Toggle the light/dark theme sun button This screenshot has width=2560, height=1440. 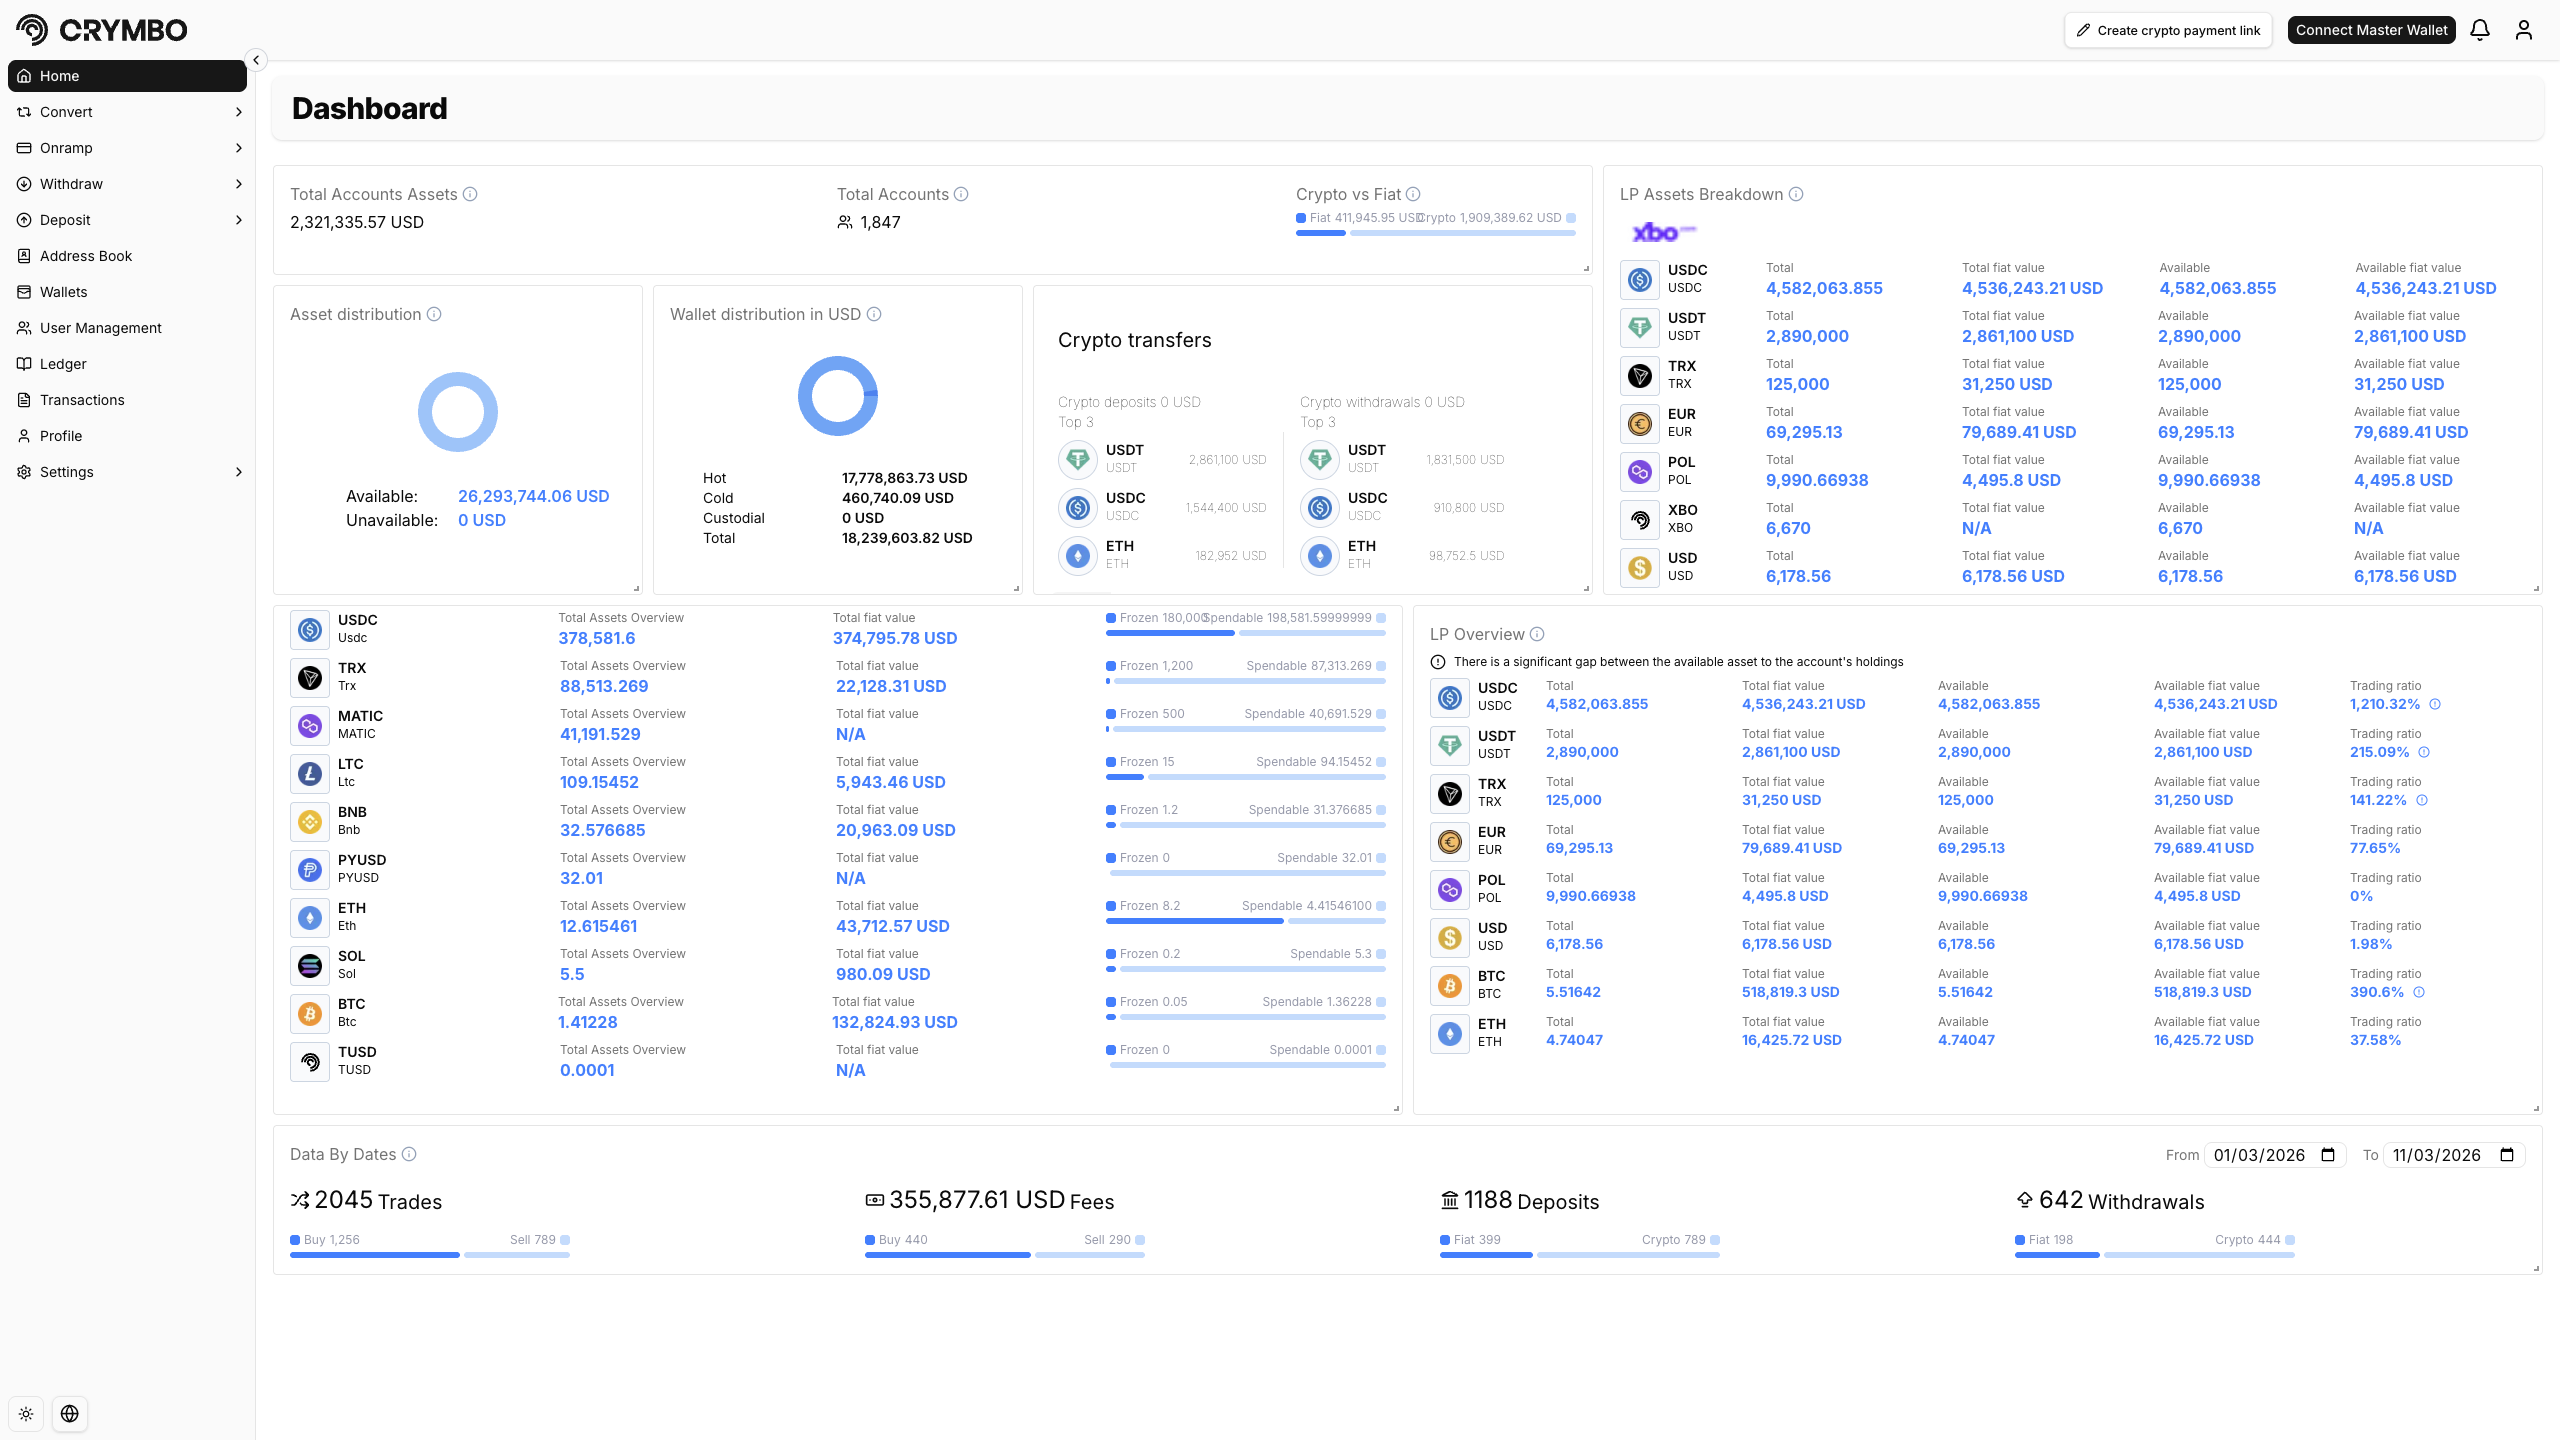(x=26, y=1414)
